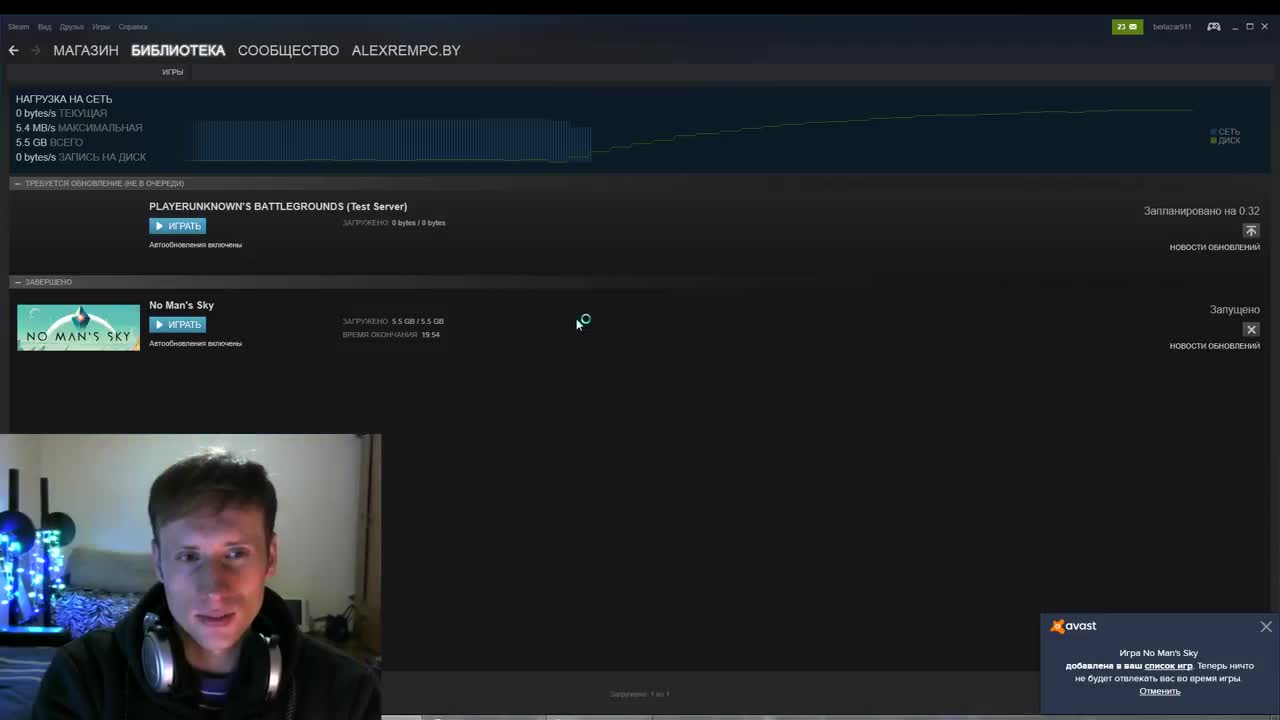Image resolution: width=1280 pixels, height=720 pixels.
Task: Open the СООБЩЕСТВО tab
Action: 288,50
